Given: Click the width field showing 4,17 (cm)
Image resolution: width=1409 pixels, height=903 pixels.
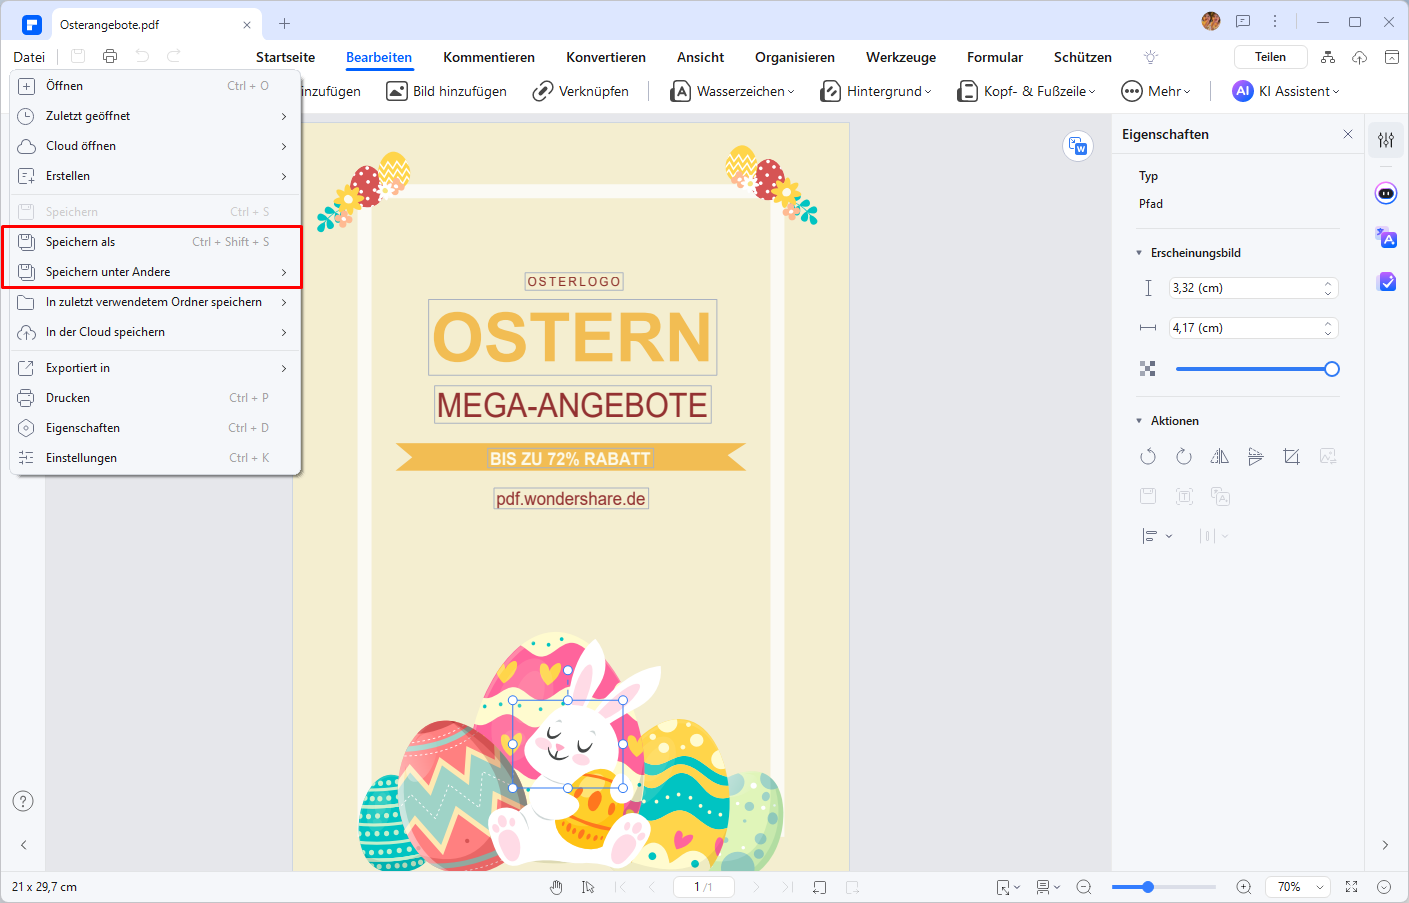Looking at the screenshot, I should tap(1254, 328).
